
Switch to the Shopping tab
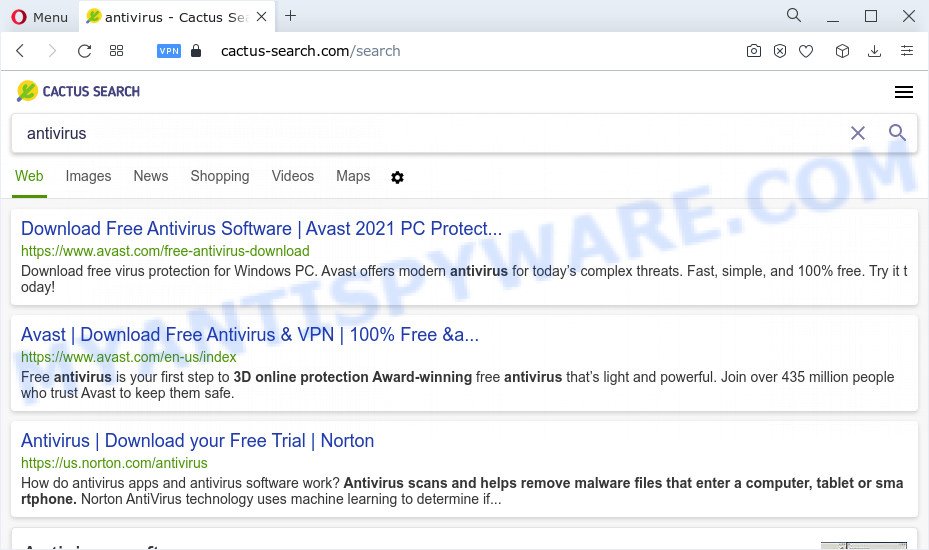click(x=220, y=176)
